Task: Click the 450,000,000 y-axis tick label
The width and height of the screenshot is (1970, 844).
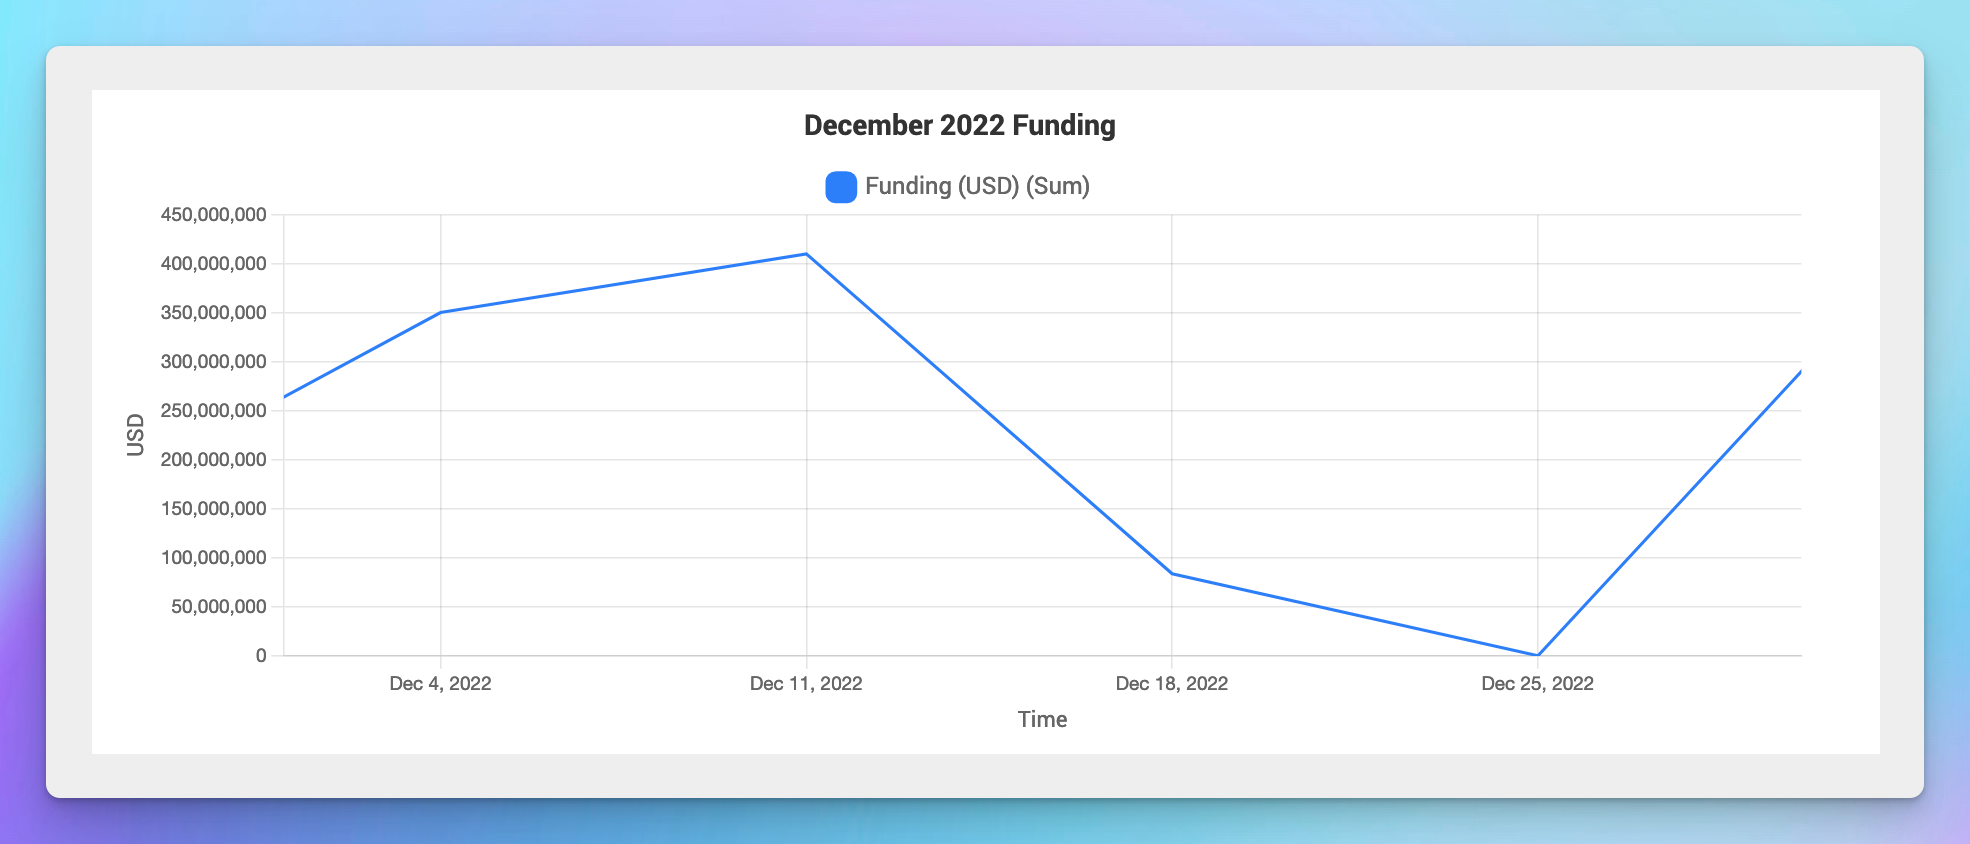Action: (x=213, y=215)
